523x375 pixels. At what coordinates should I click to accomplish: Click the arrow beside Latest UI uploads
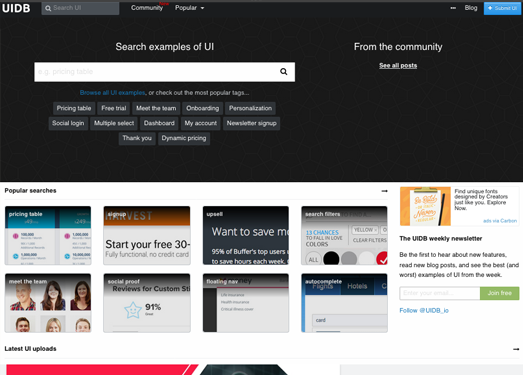(x=516, y=349)
